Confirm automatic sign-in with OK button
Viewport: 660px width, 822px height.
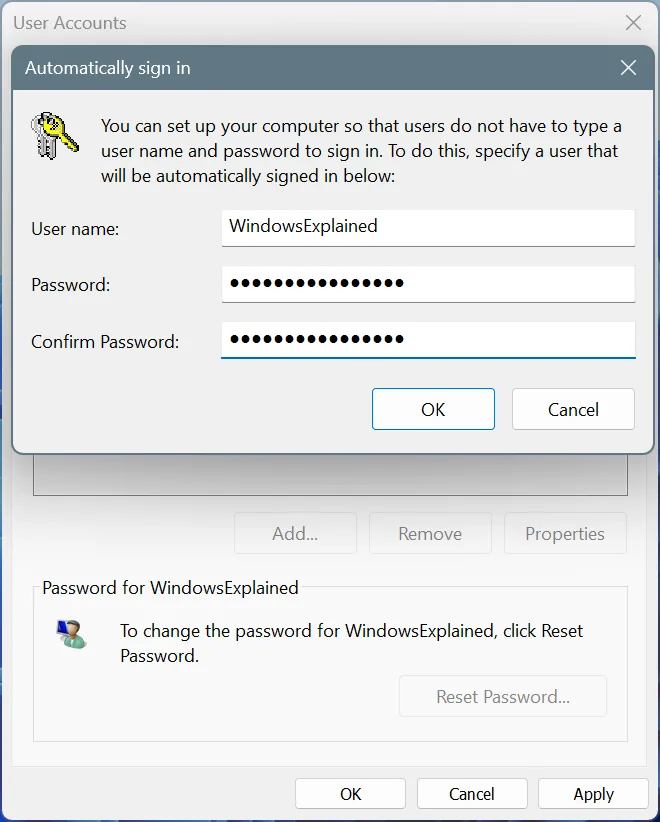pyautogui.click(x=434, y=409)
